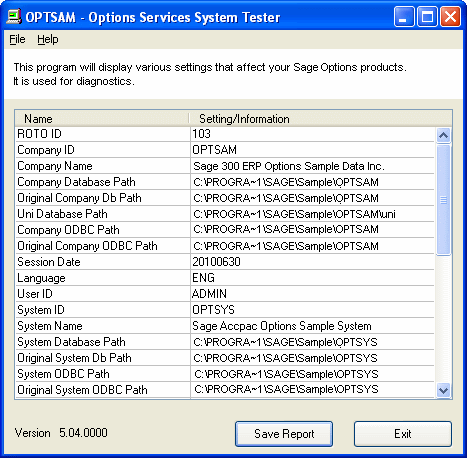Click the Save Report button

tap(284, 434)
